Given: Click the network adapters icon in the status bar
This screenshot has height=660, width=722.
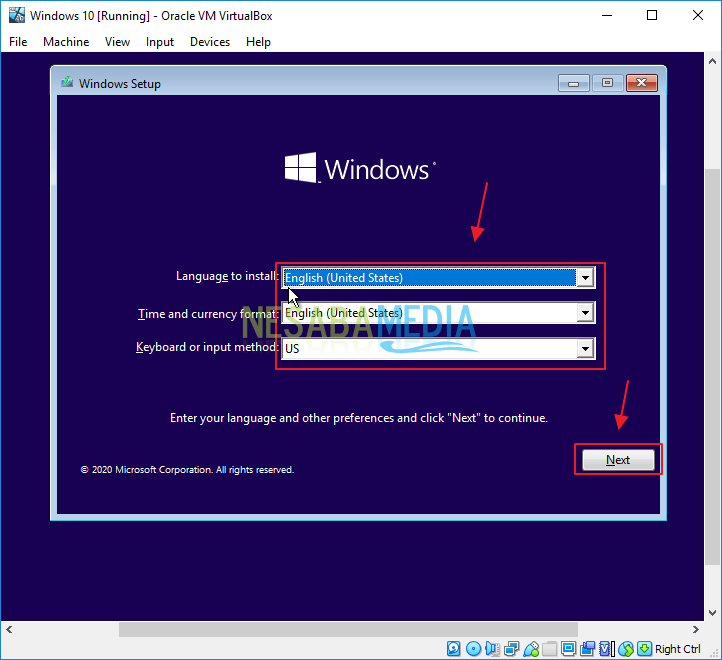Looking at the screenshot, I should coord(512,649).
